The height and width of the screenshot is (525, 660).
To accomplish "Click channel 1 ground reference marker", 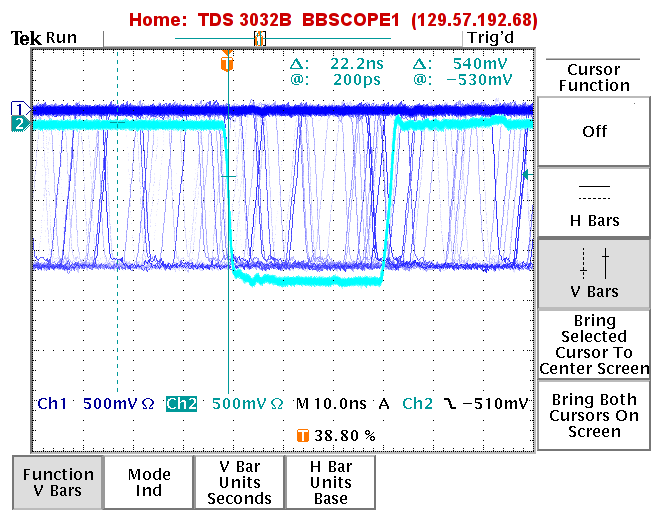I will 20,109.
